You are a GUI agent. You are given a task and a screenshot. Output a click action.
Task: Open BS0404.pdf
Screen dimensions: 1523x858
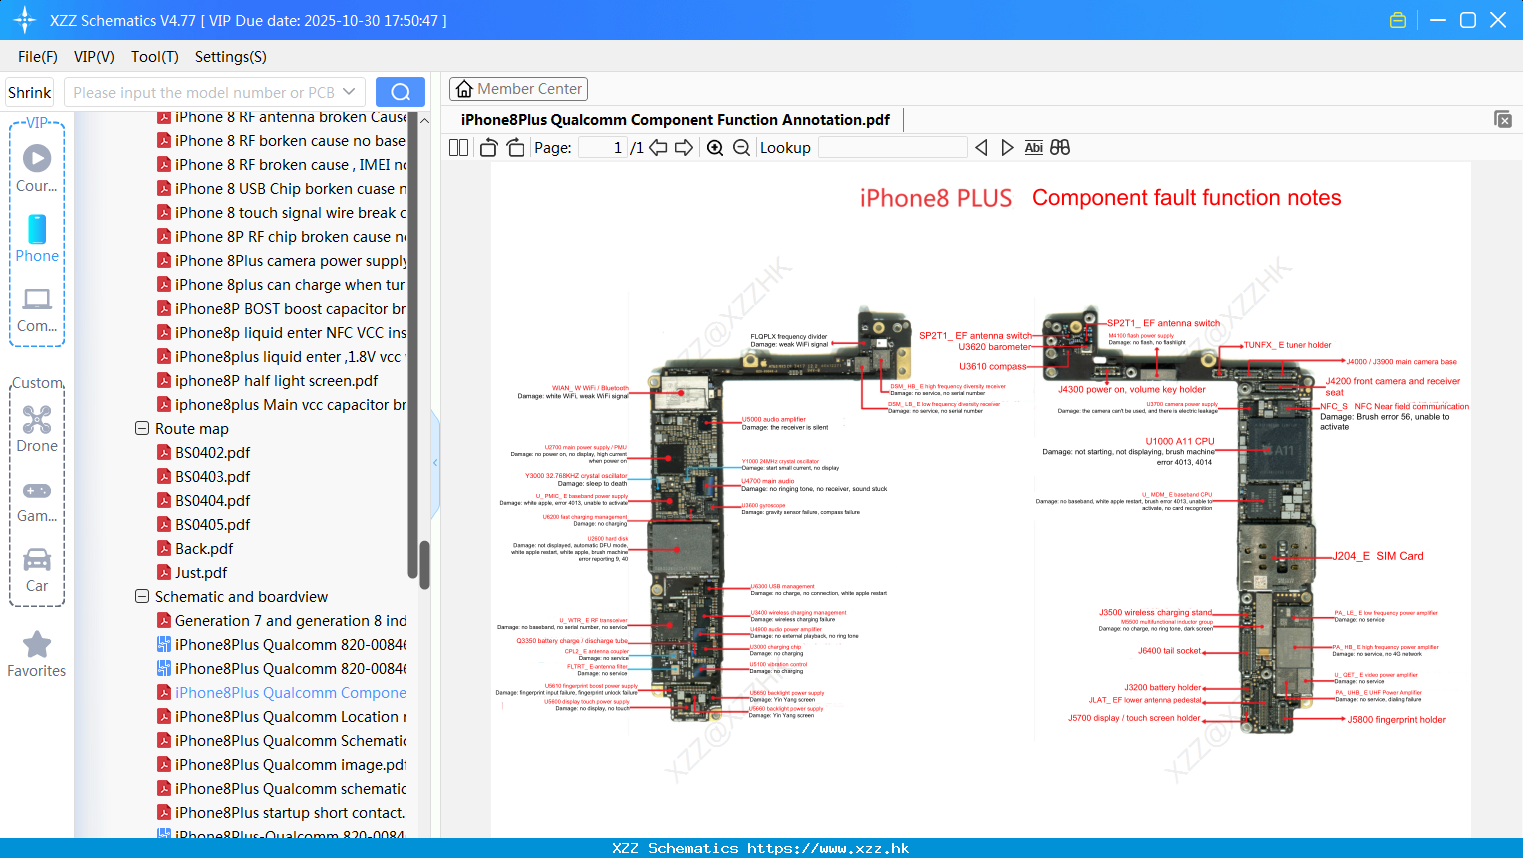(x=212, y=501)
